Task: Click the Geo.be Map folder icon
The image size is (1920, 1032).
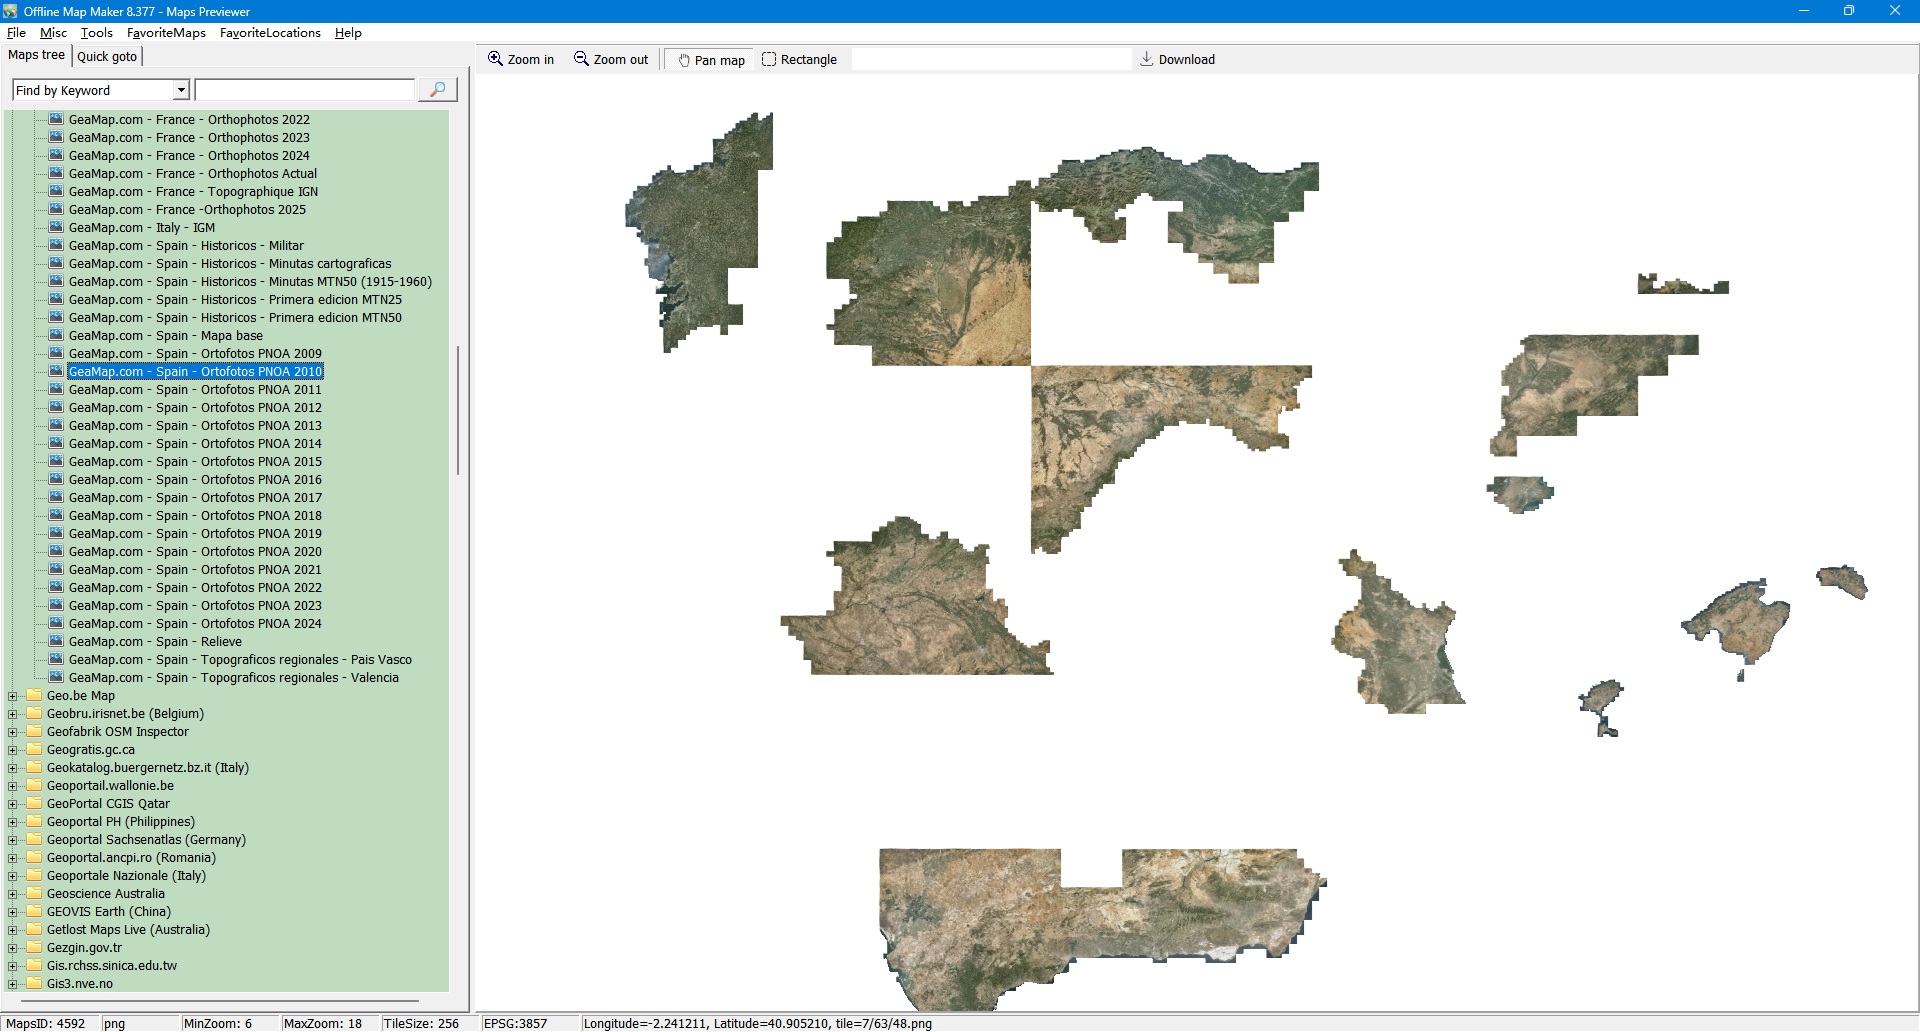Action: point(34,695)
